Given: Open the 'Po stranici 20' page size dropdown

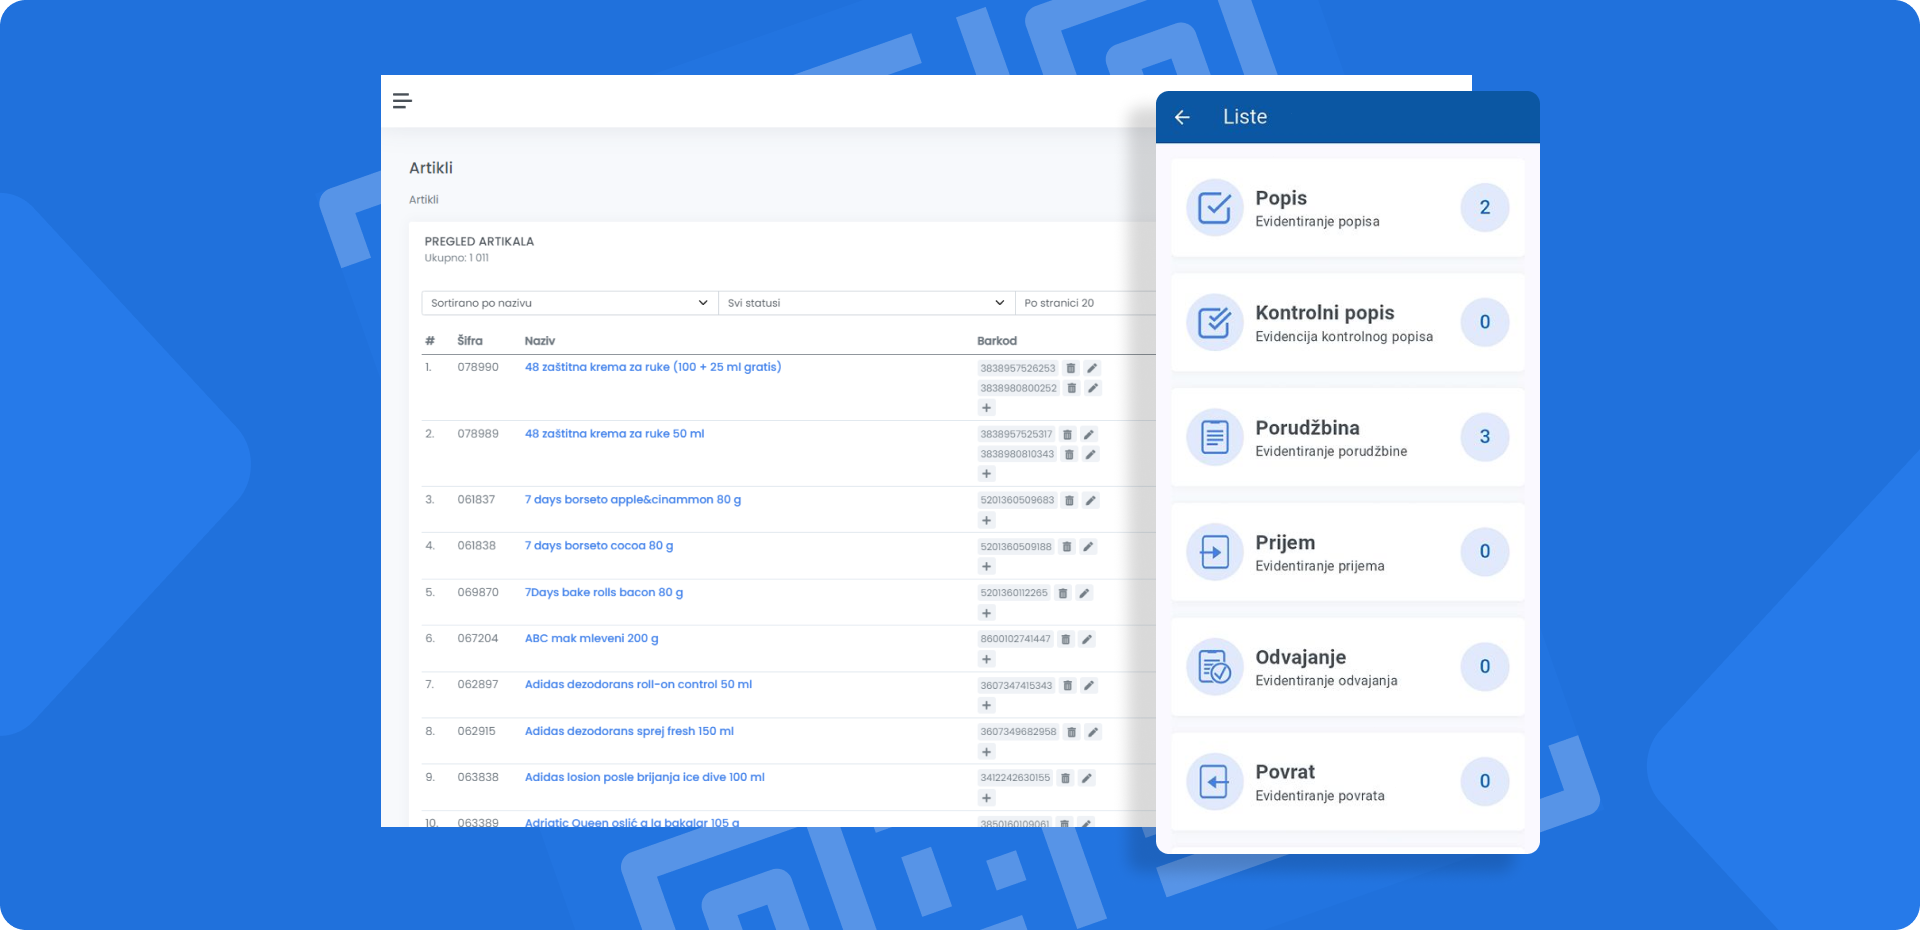Looking at the screenshot, I should pos(1086,303).
